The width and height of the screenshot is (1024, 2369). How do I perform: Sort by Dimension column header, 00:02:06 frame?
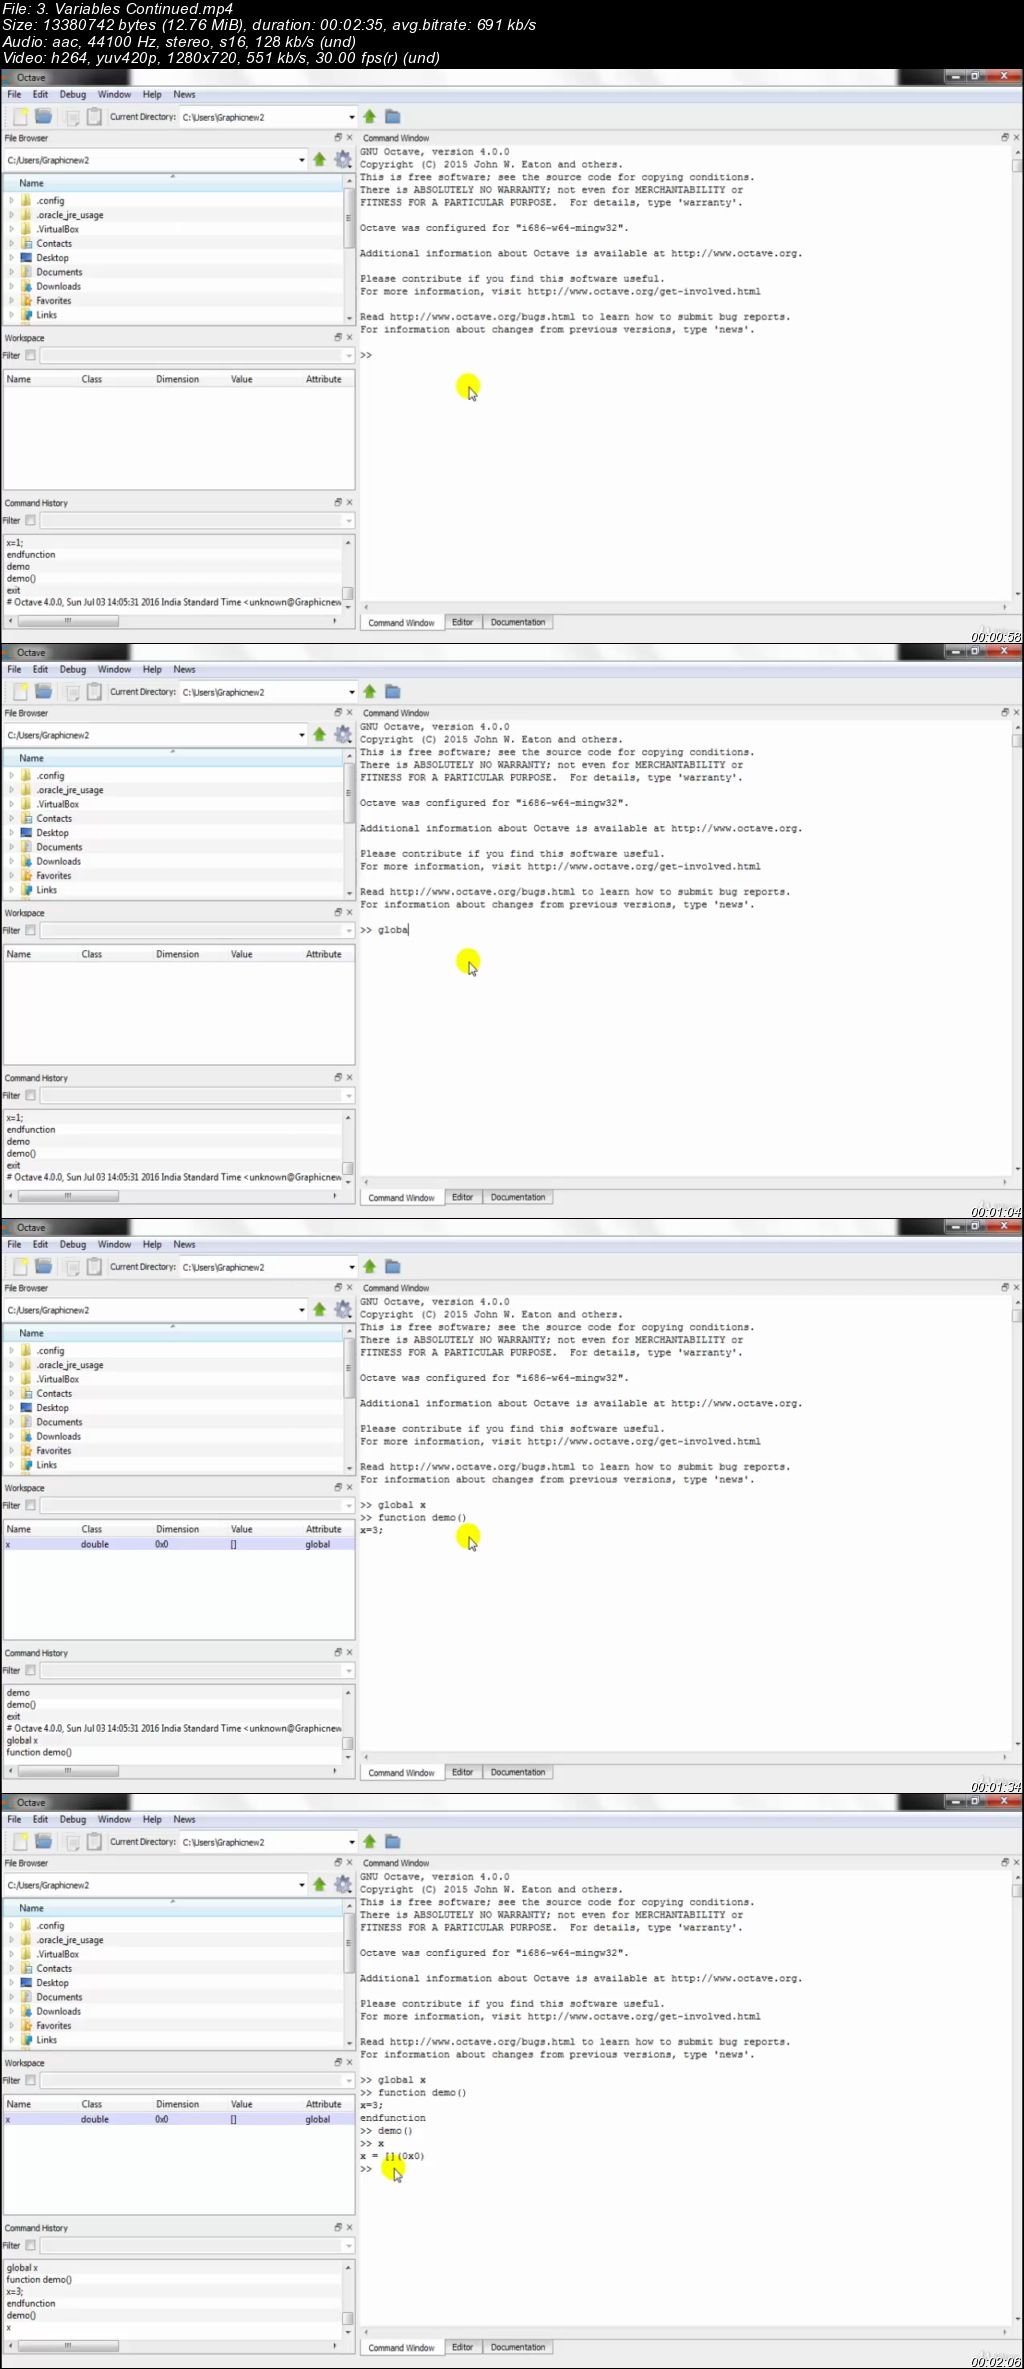[177, 2104]
